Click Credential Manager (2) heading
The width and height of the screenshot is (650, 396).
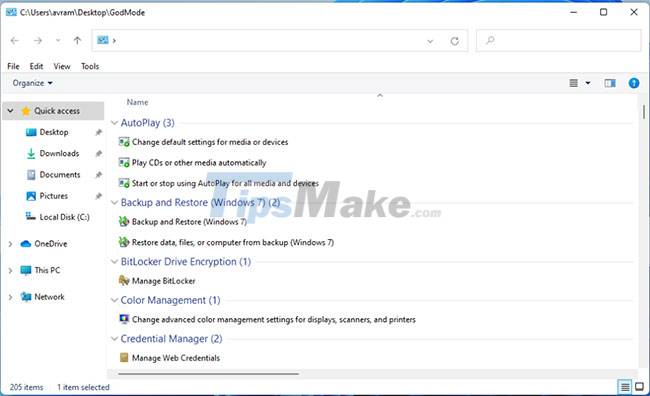click(x=171, y=339)
